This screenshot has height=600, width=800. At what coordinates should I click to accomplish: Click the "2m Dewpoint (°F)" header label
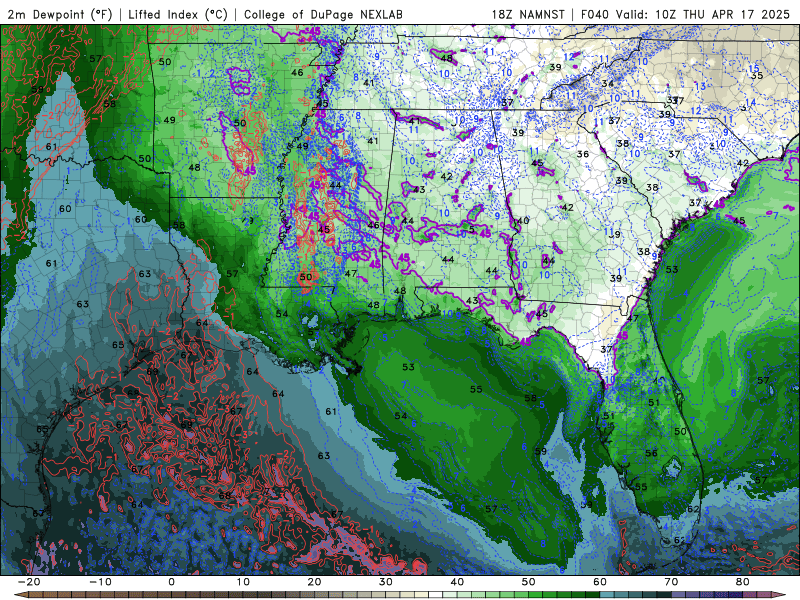pyautogui.click(x=59, y=14)
